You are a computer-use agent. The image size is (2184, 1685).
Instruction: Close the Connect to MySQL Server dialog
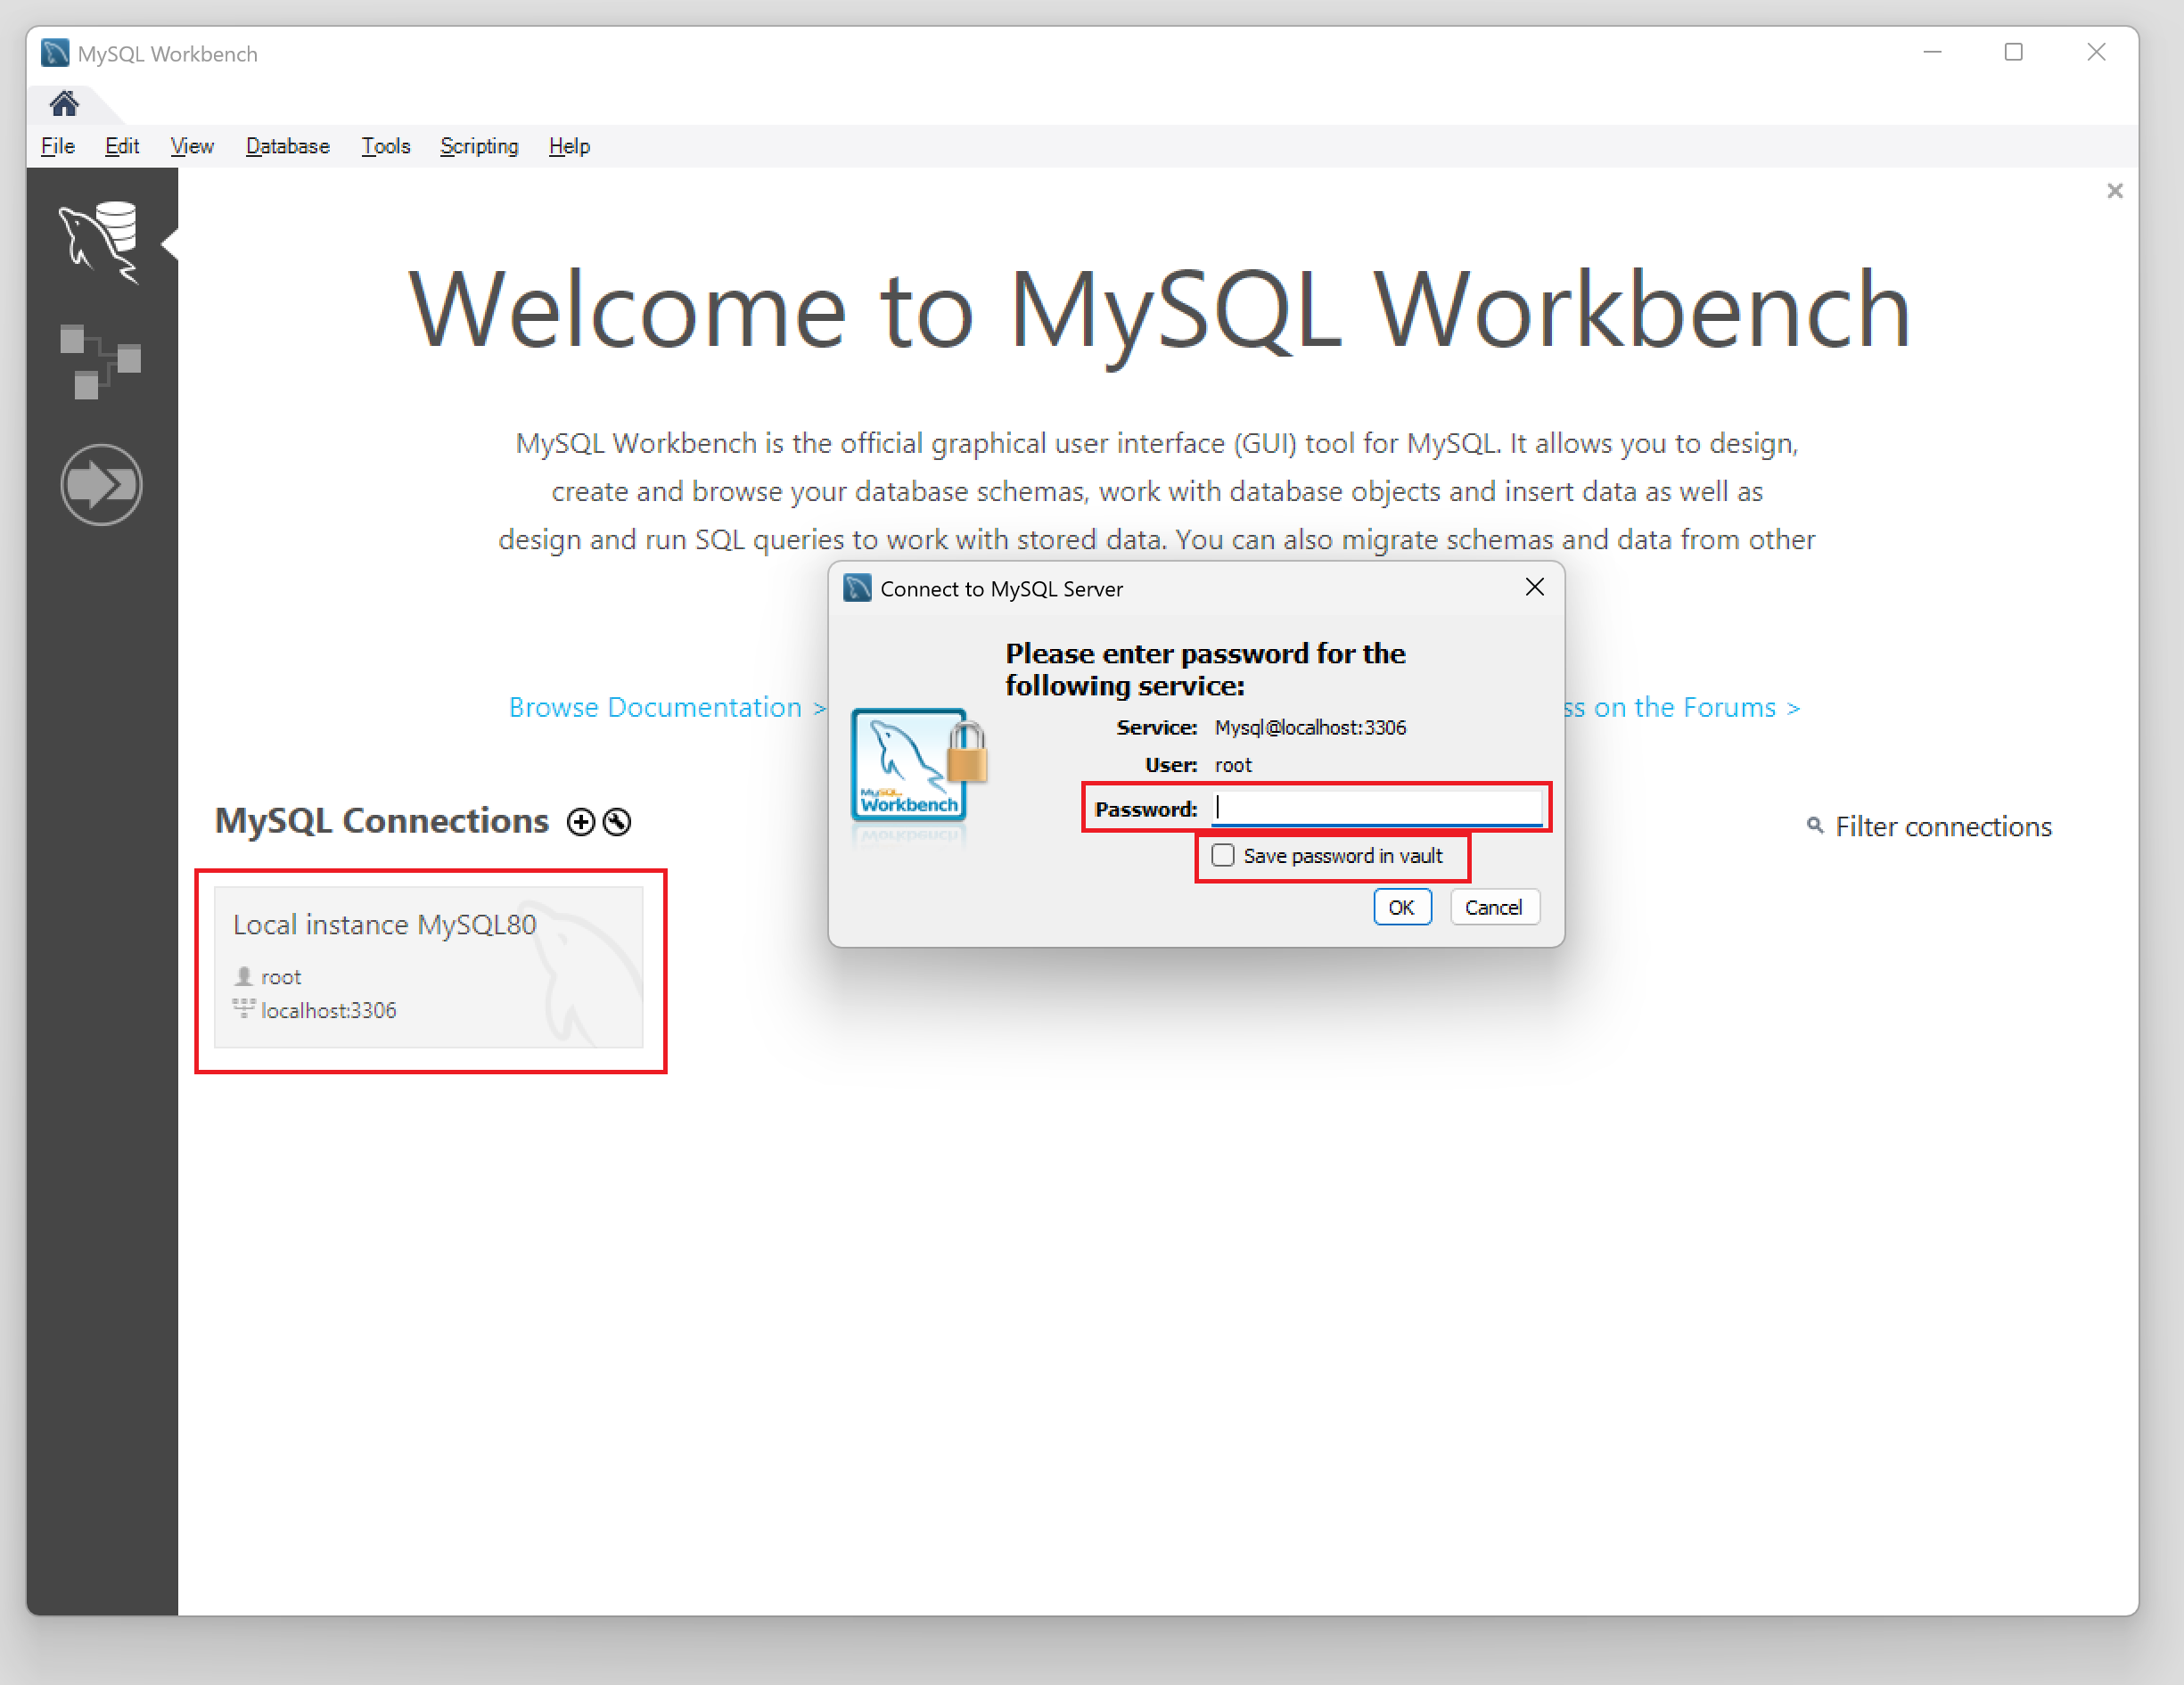tap(1534, 588)
